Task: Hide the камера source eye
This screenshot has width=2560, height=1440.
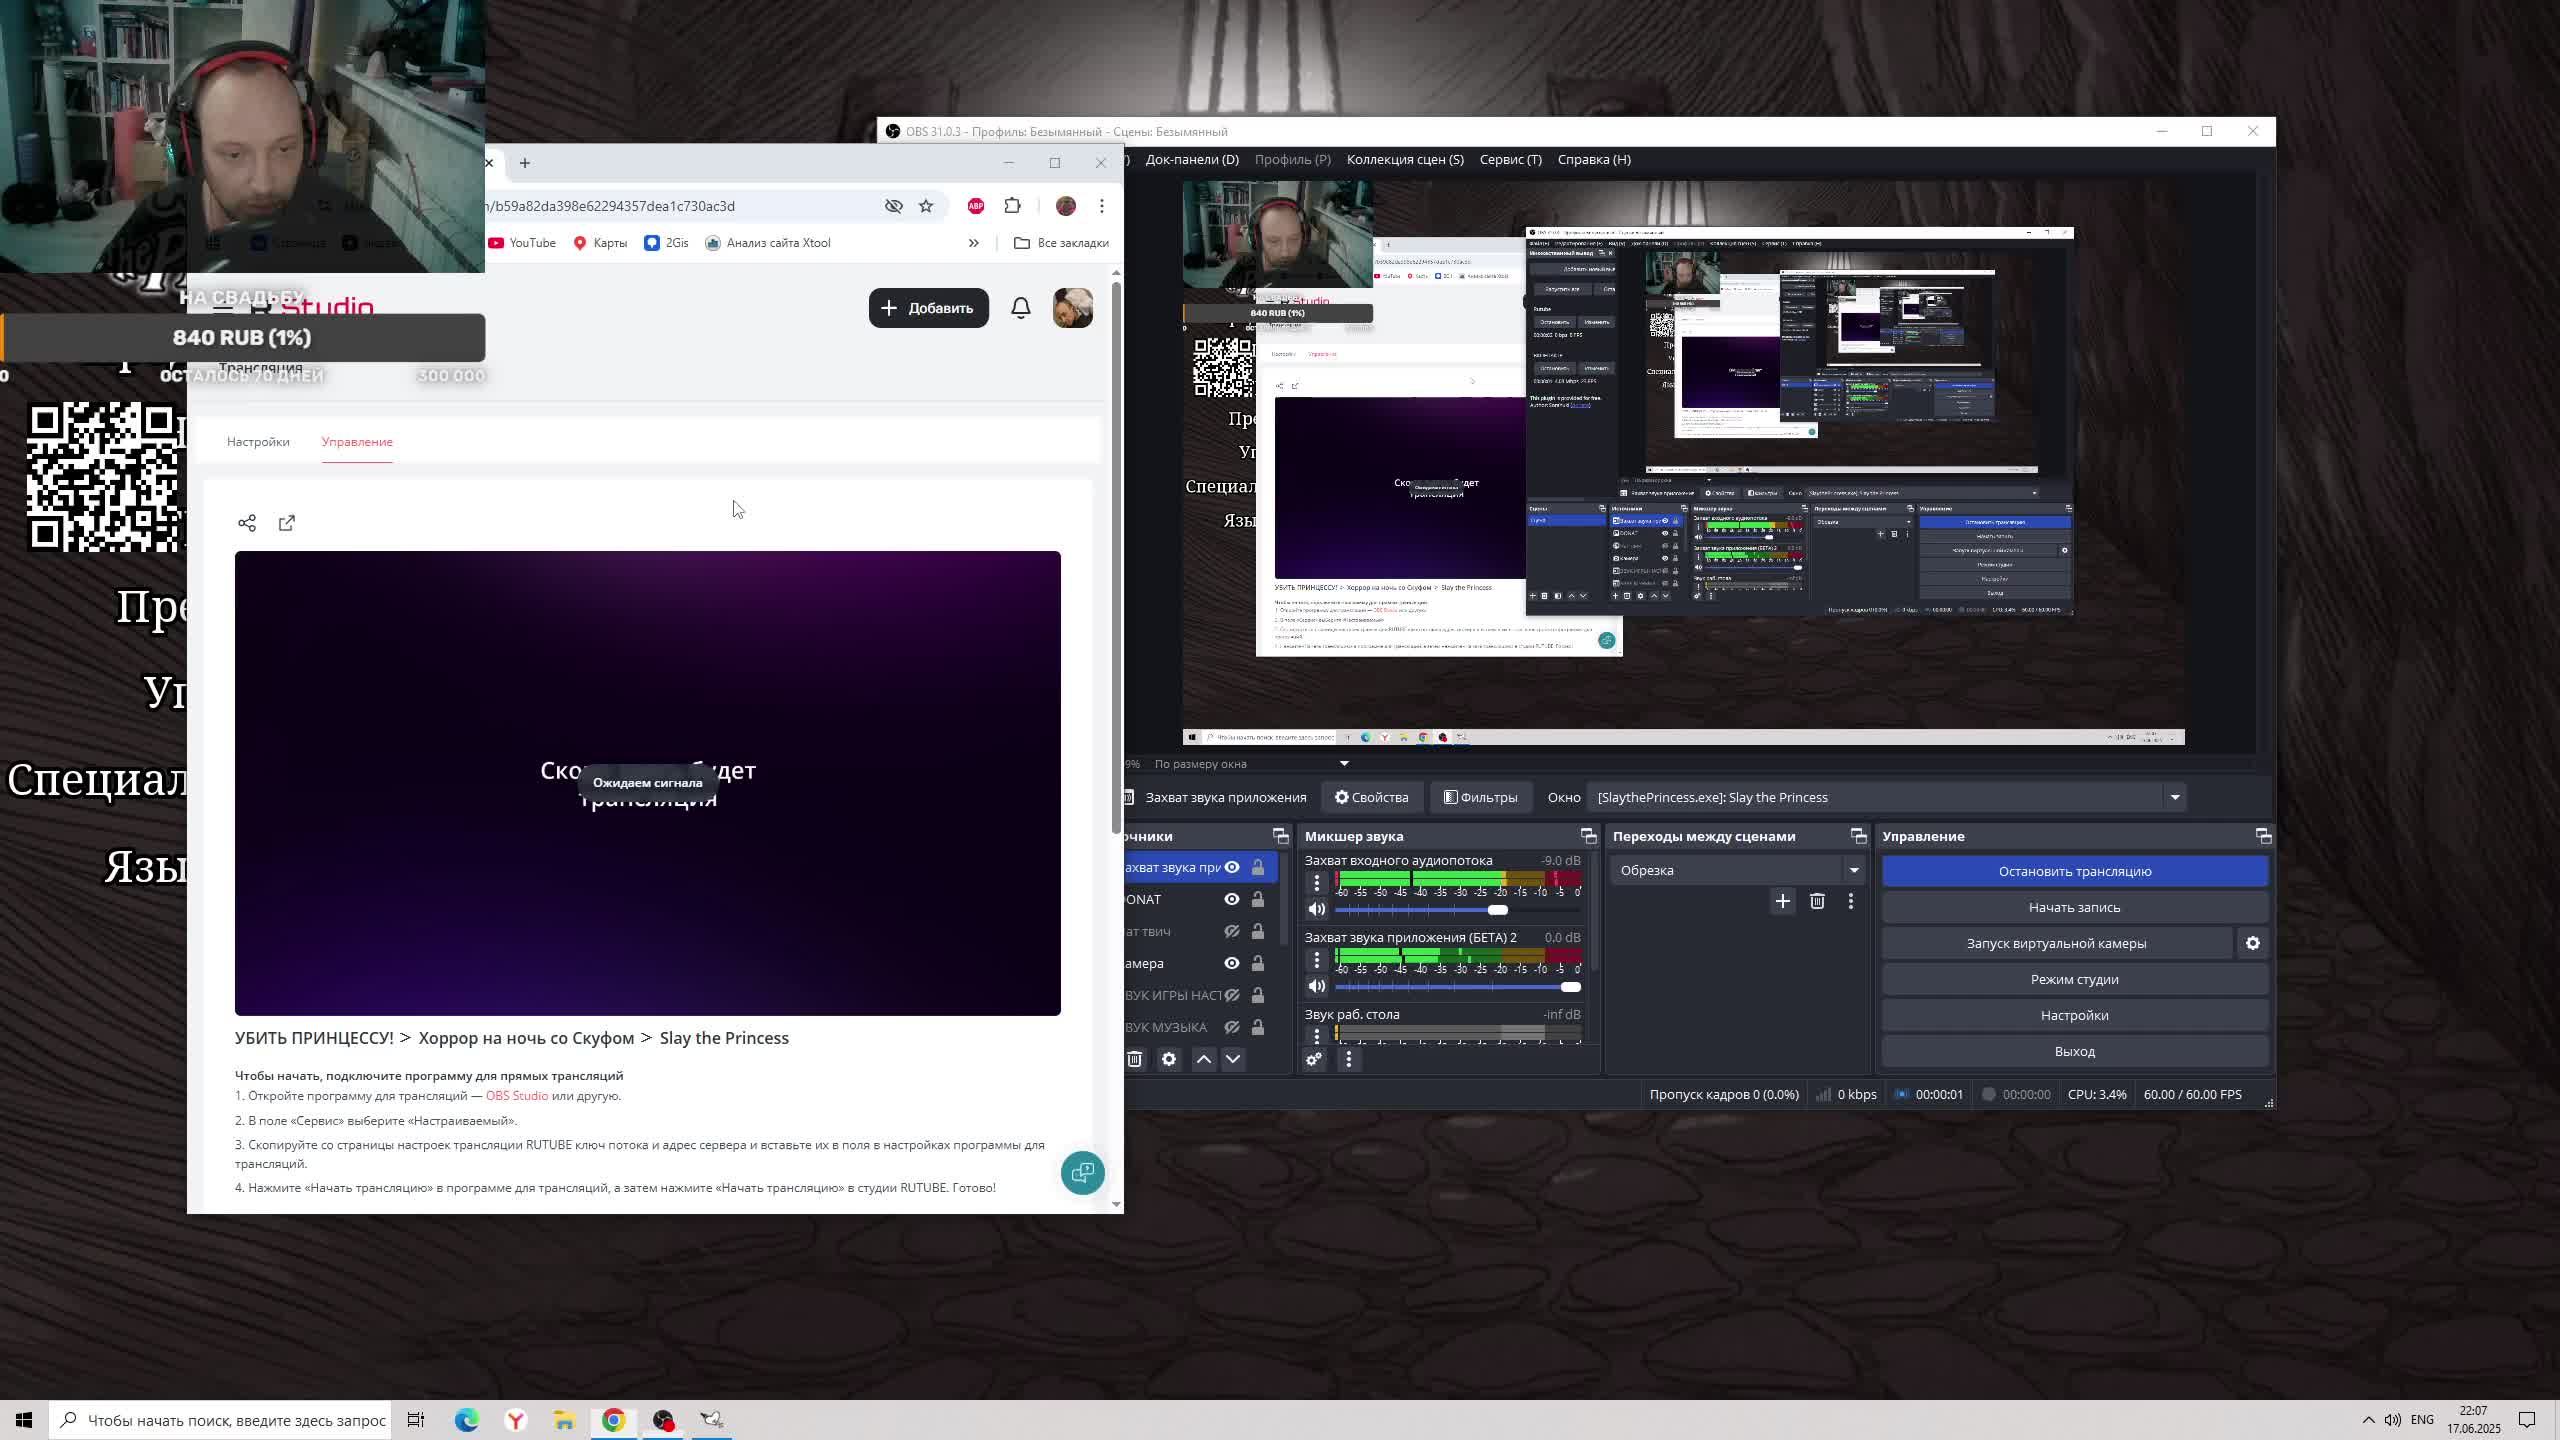Action: [1231, 963]
